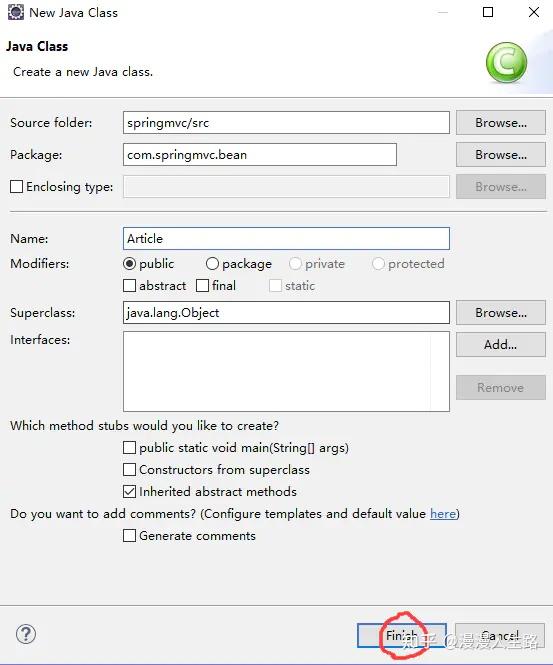Image resolution: width=553 pixels, height=665 pixels.
Task: Close the New Java Class dialog
Action: (x=534, y=12)
